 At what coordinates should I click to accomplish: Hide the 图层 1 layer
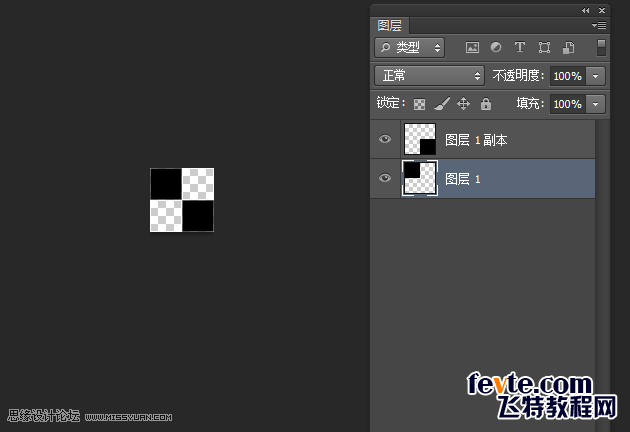tap(385, 178)
